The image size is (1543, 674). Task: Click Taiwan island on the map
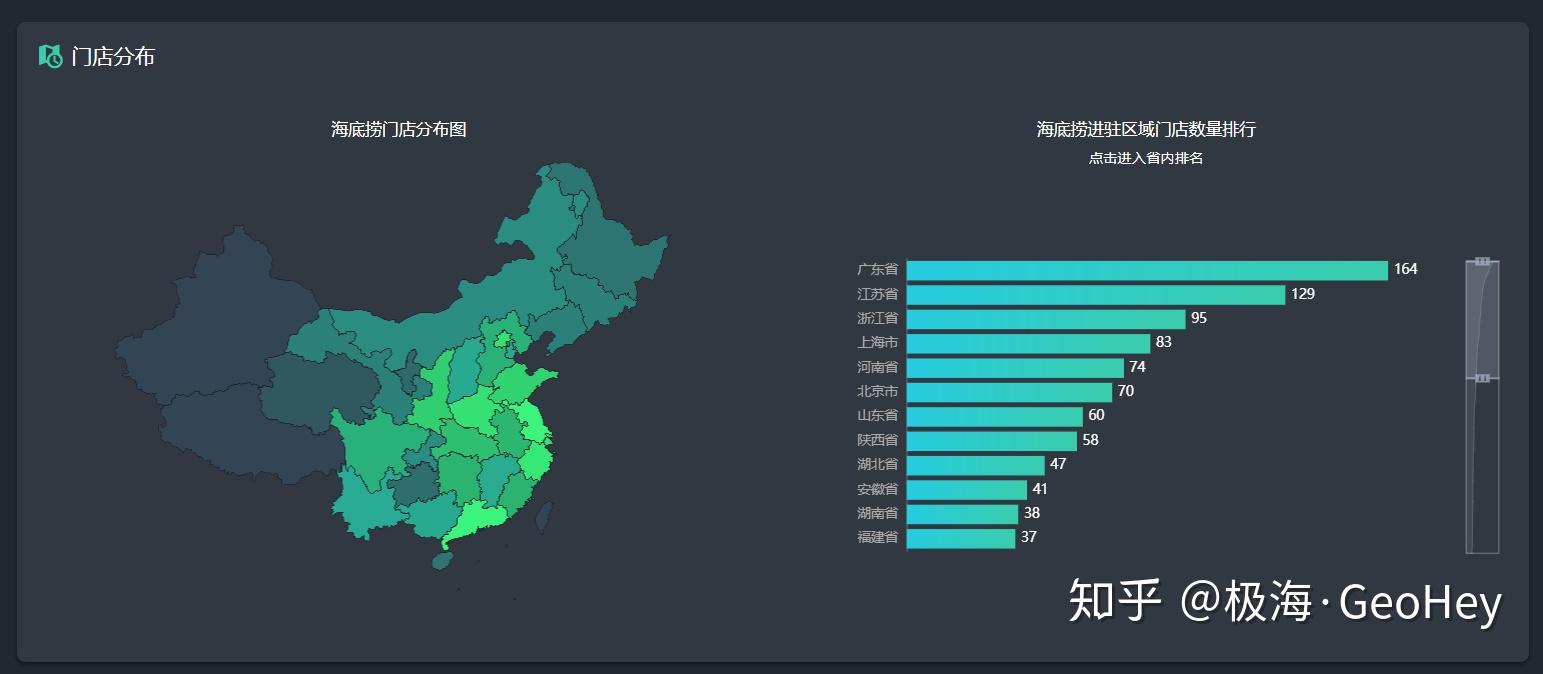pos(544,517)
